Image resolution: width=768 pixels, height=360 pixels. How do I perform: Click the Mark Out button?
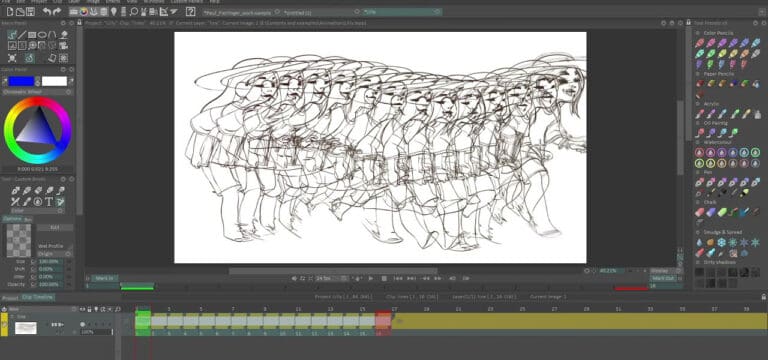point(663,278)
